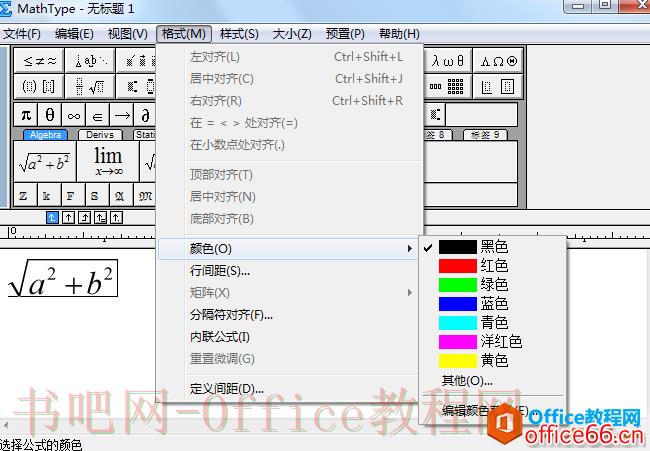
Task: Insert the Fraktur S symbol
Action: point(95,195)
